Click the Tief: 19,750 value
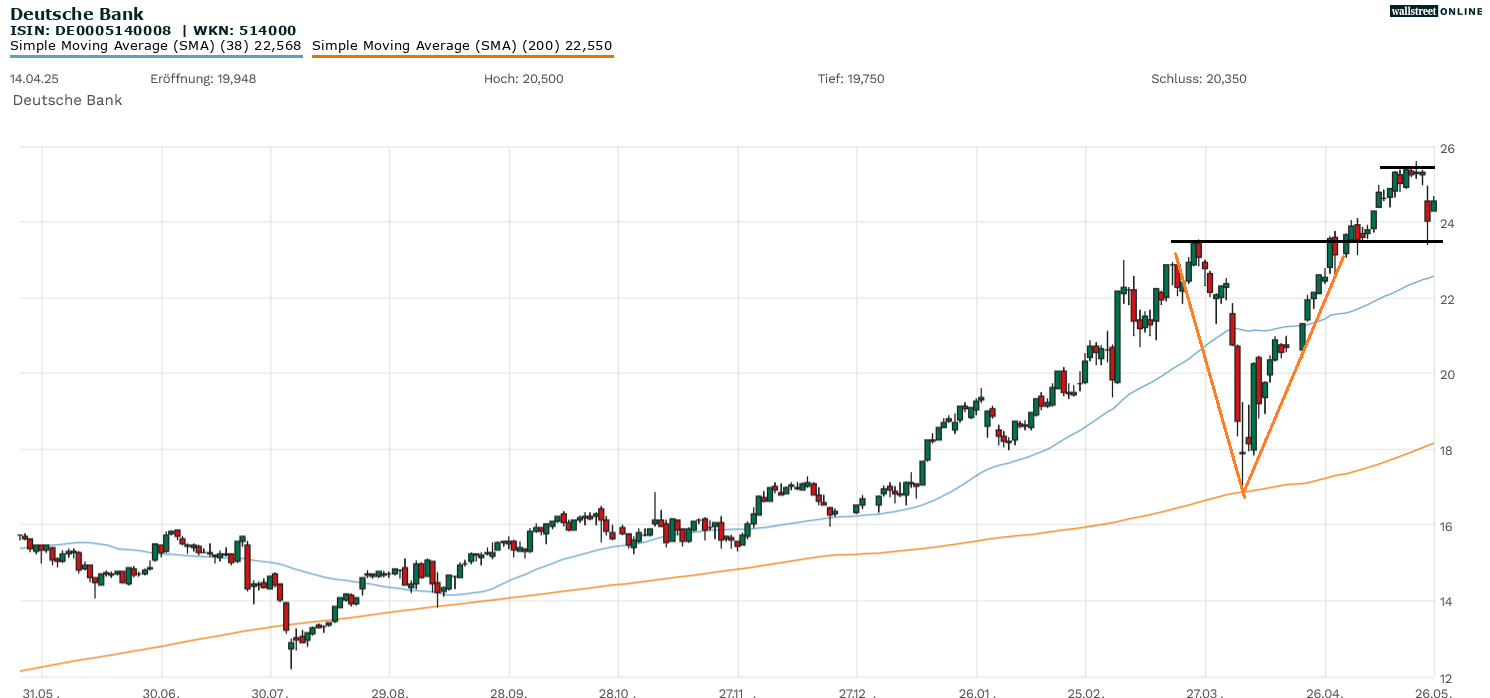This screenshot has height=698, width=1490. (x=851, y=79)
